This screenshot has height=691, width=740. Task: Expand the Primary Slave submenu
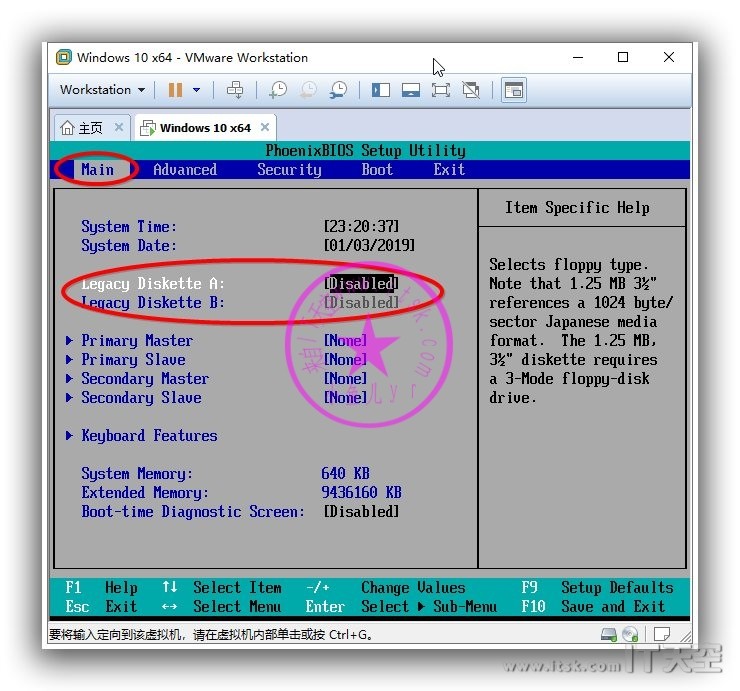pos(133,360)
